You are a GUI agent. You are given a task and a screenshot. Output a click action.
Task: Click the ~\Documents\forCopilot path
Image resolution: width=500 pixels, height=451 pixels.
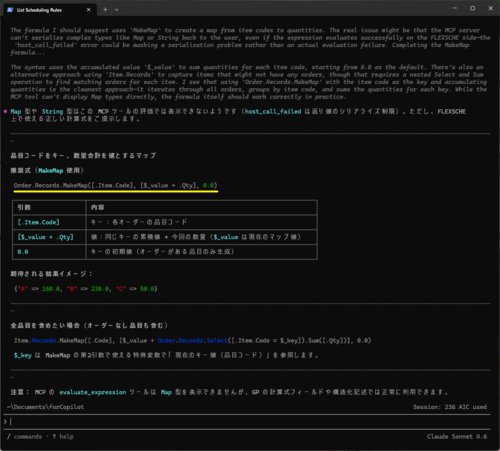tap(45, 407)
